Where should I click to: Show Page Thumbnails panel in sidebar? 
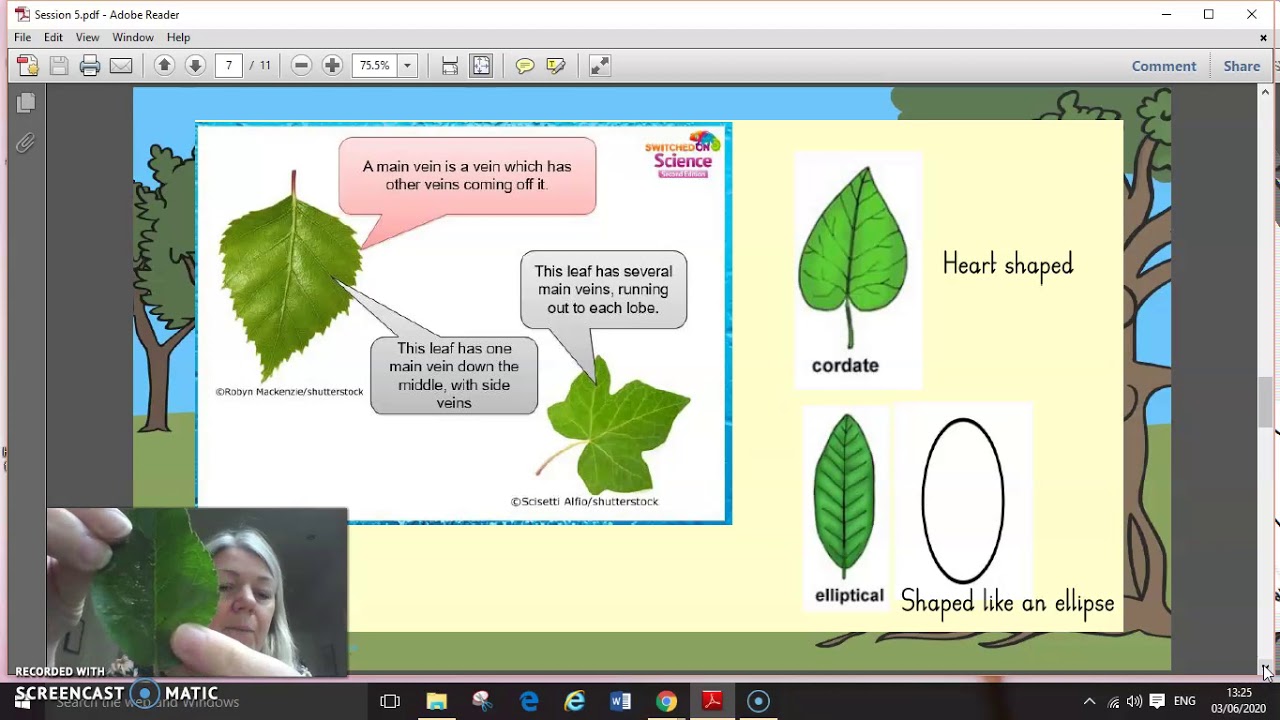click(26, 103)
